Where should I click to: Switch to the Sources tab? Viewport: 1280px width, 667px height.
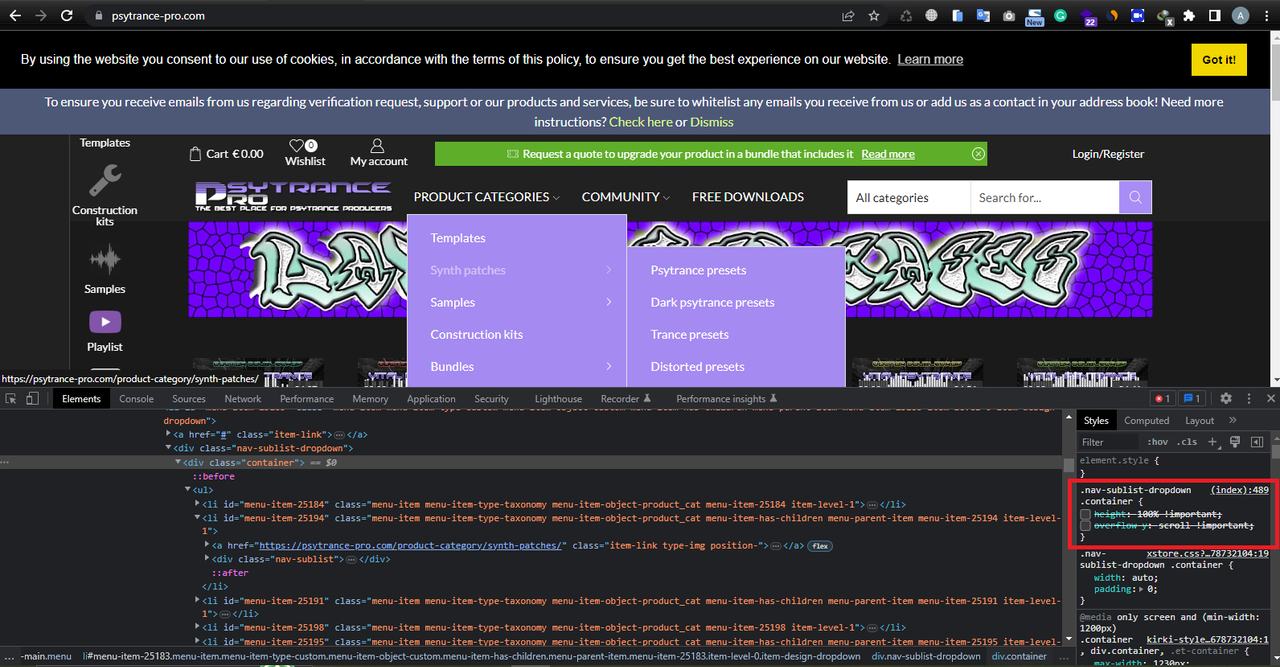click(x=189, y=399)
